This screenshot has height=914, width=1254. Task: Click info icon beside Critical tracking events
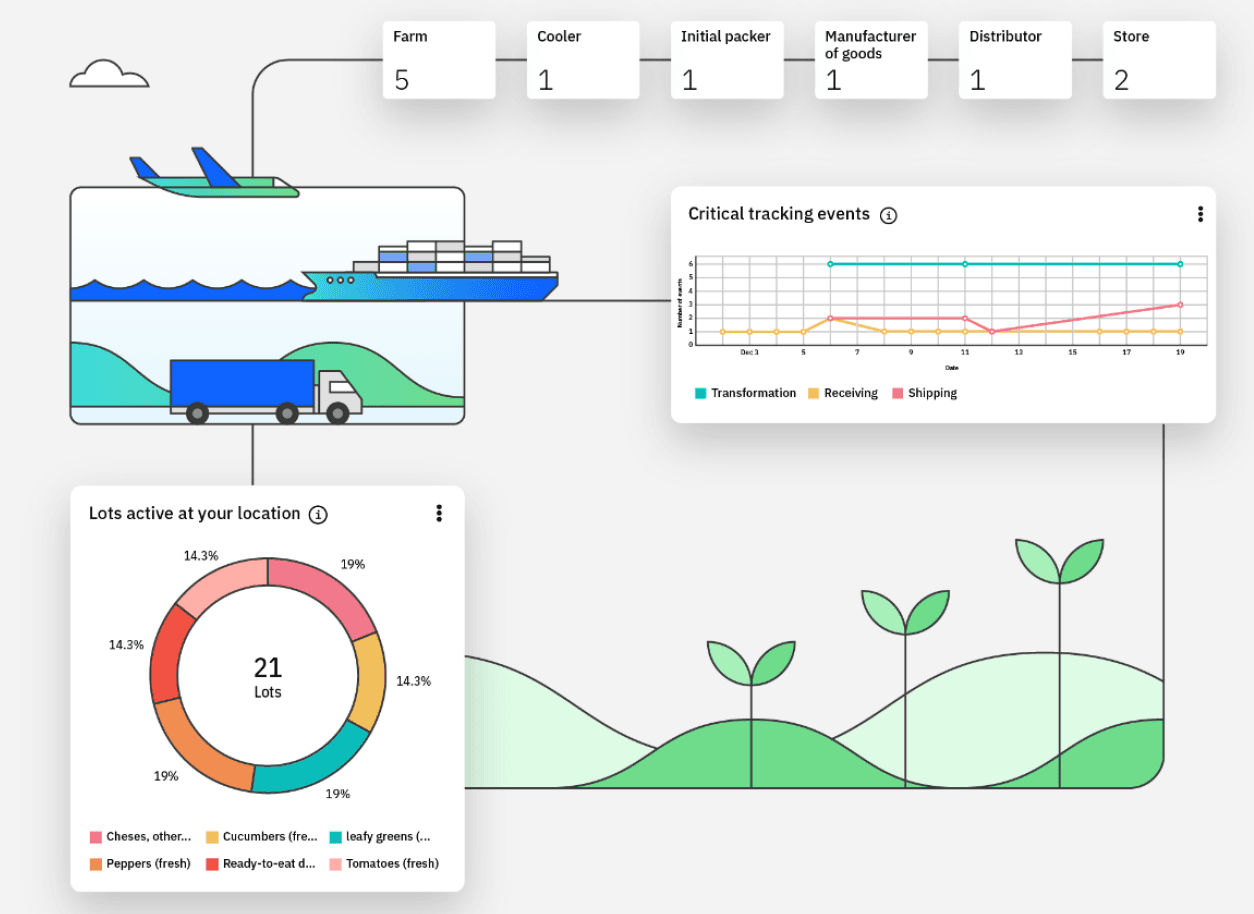(x=888, y=215)
